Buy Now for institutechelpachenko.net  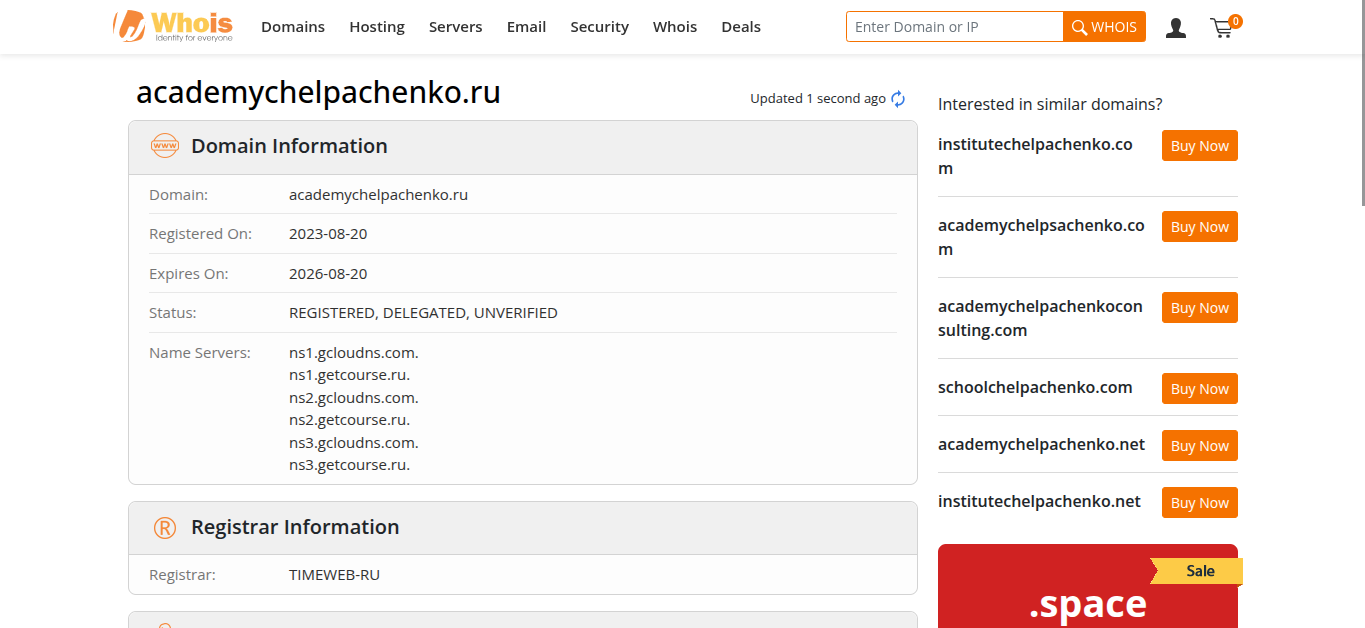tap(1199, 503)
